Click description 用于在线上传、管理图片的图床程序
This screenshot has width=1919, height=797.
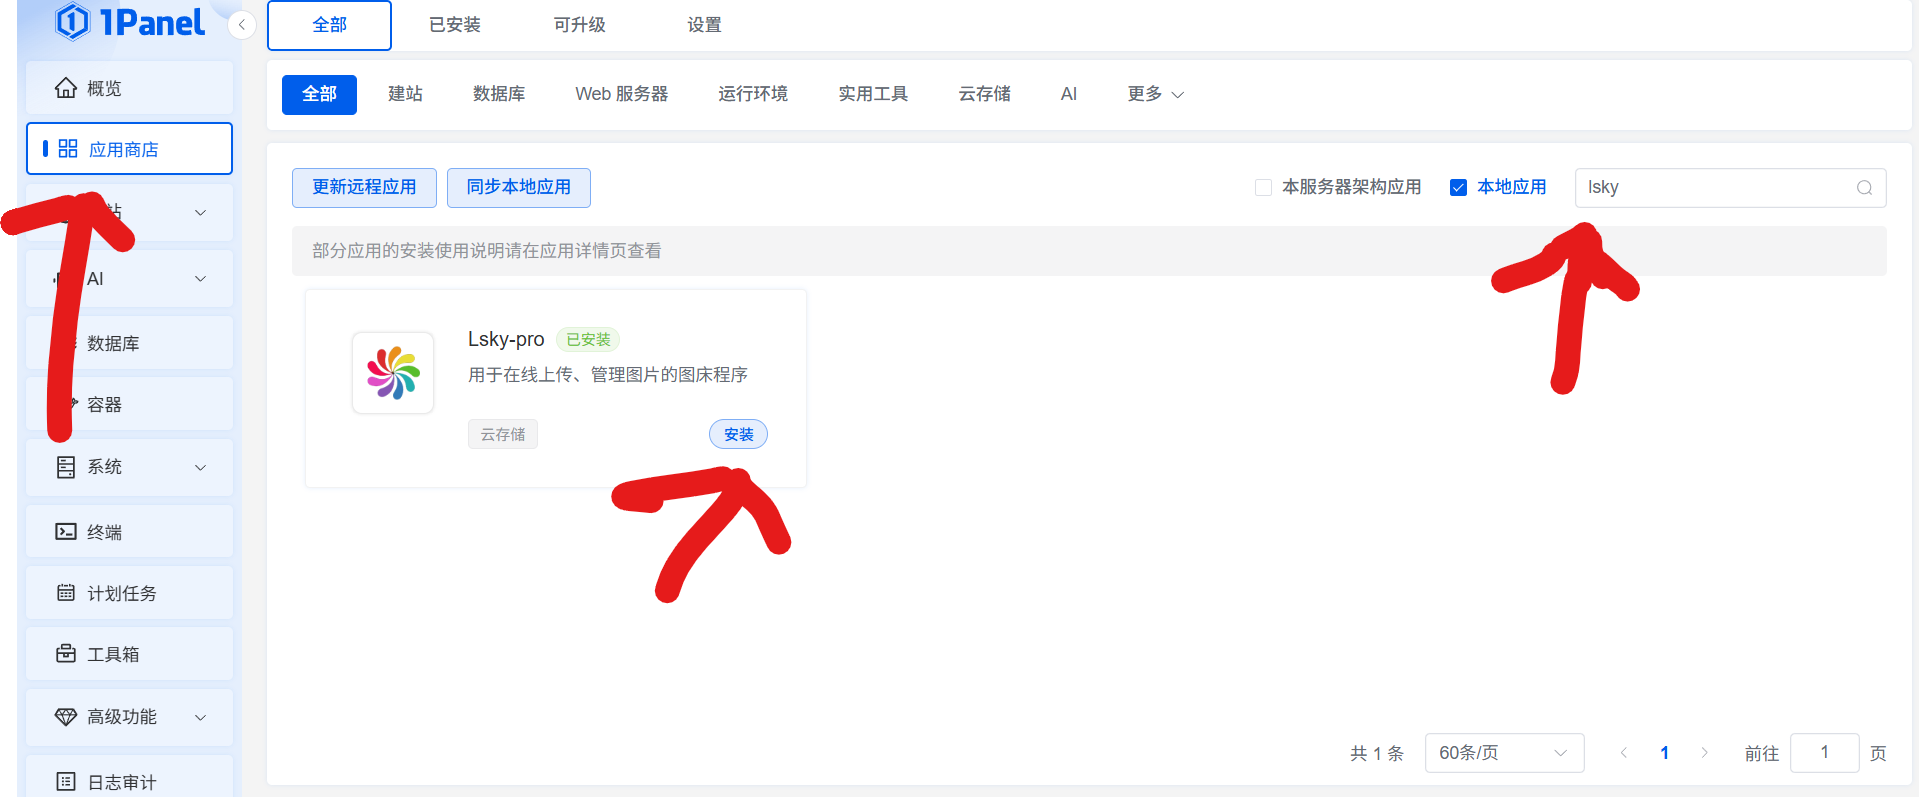coord(608,375)
